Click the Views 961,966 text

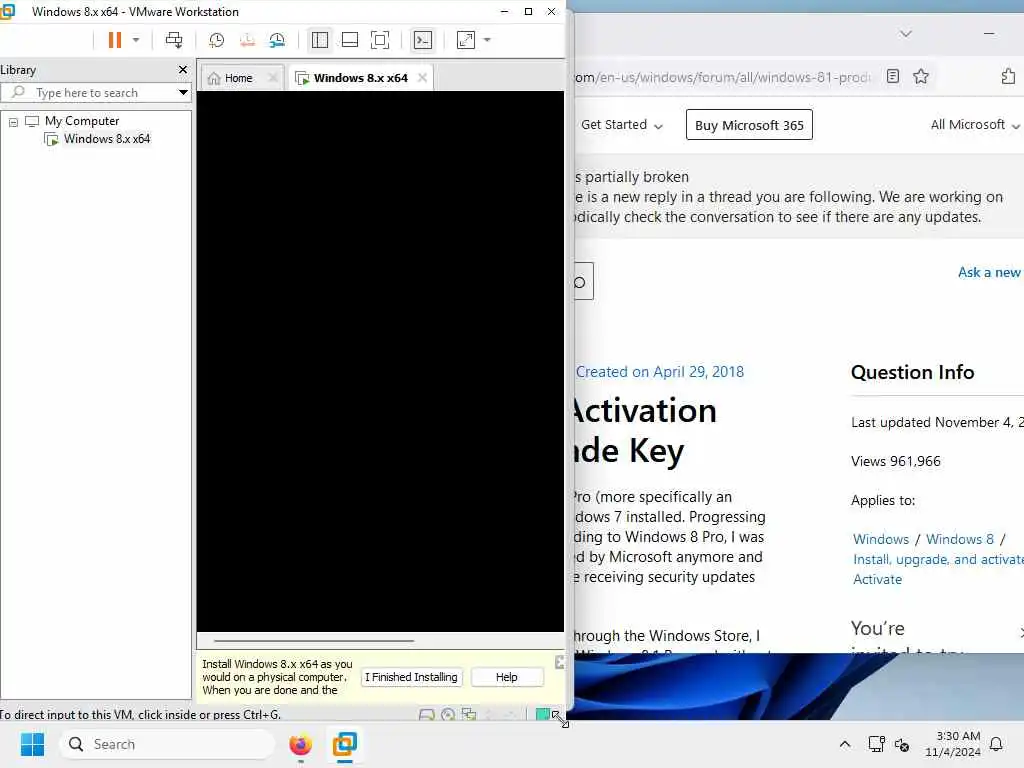pyautogui.click(x=895, y=461)
